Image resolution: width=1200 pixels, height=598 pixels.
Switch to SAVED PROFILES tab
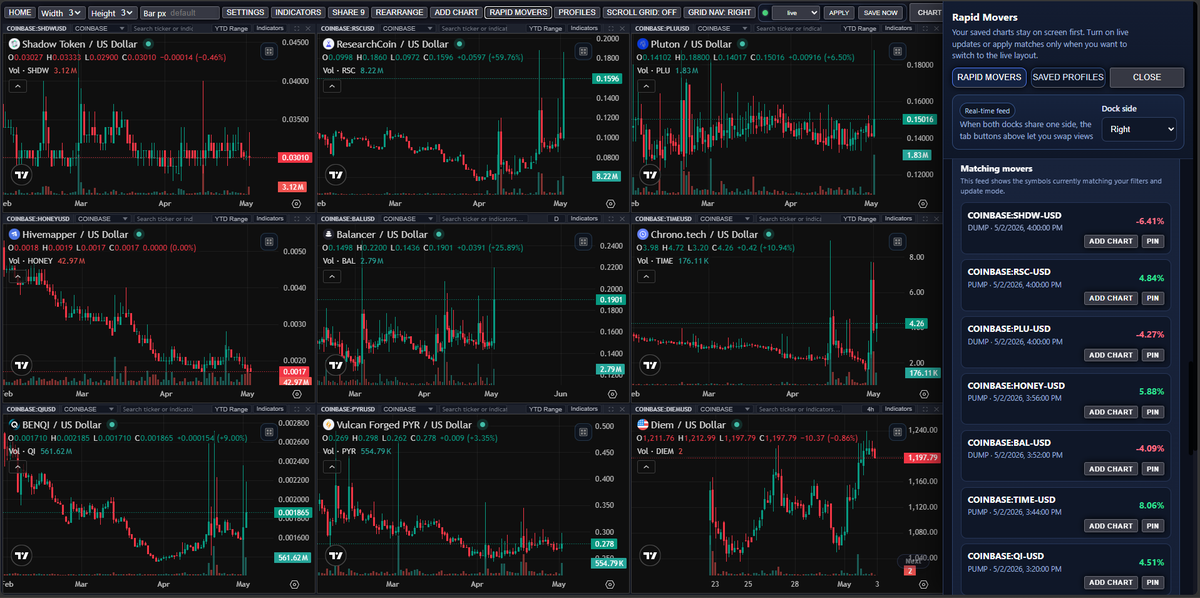[x=1067, y=77]
